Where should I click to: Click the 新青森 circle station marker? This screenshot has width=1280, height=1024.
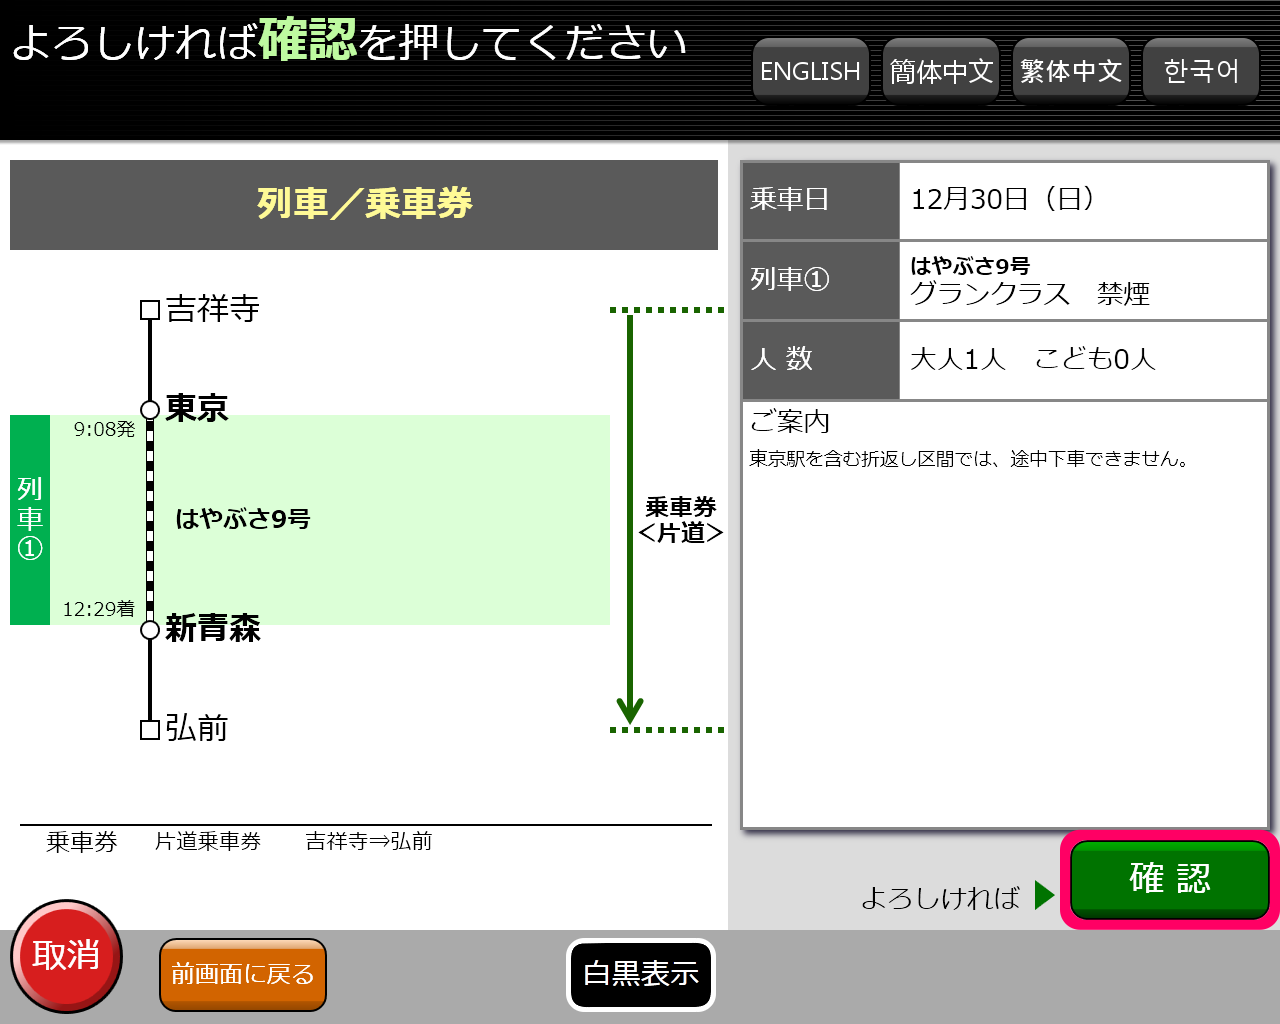(150, 630)
